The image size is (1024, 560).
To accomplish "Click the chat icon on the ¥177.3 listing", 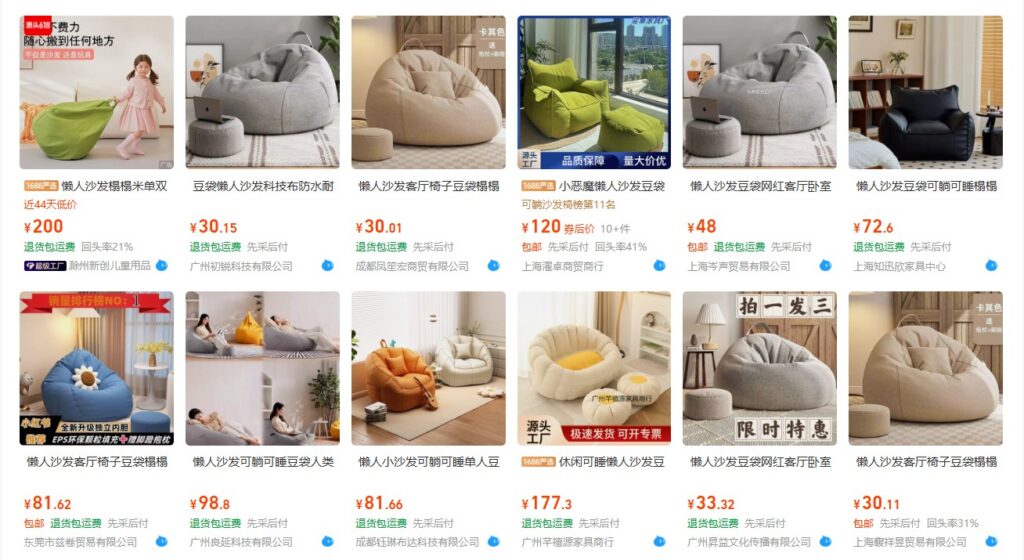I will click(x=660, y=542).
